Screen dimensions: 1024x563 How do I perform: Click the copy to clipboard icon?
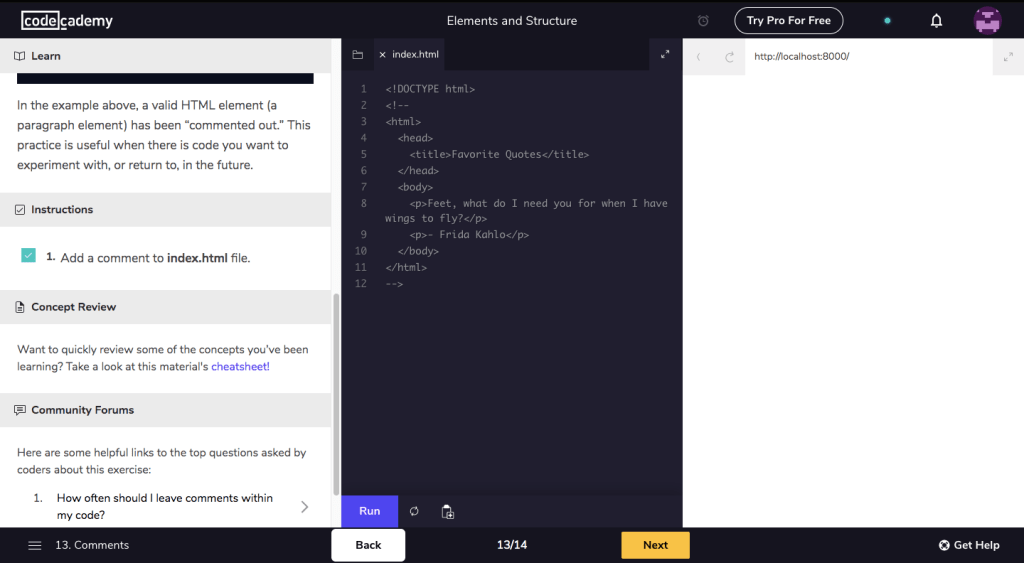[x=448, y=512]
